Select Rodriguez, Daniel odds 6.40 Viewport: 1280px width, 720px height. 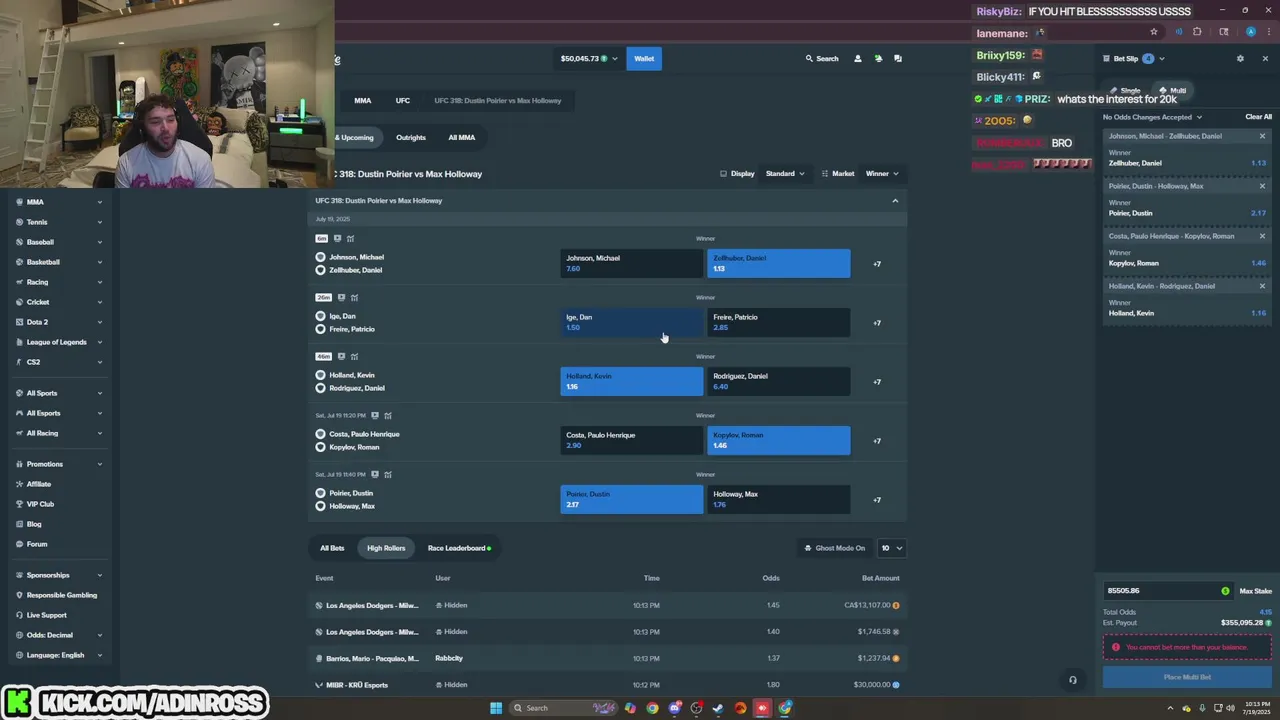(778, 381)
